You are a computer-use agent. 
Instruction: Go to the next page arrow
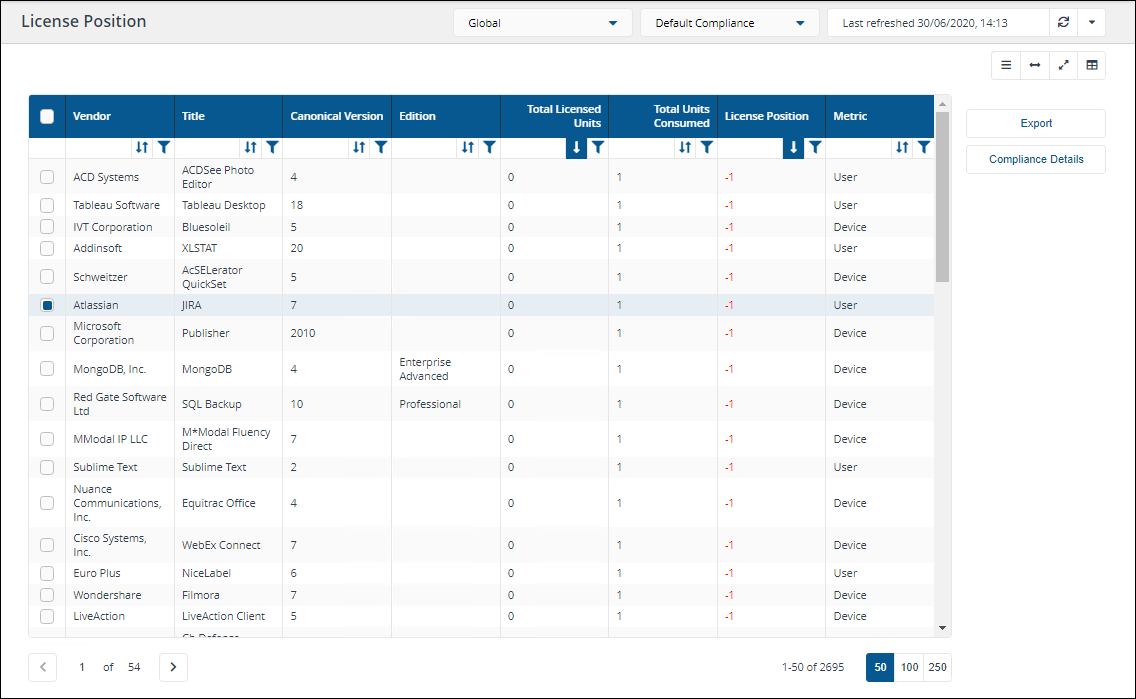pyautogui.click(x=173, y=667)
